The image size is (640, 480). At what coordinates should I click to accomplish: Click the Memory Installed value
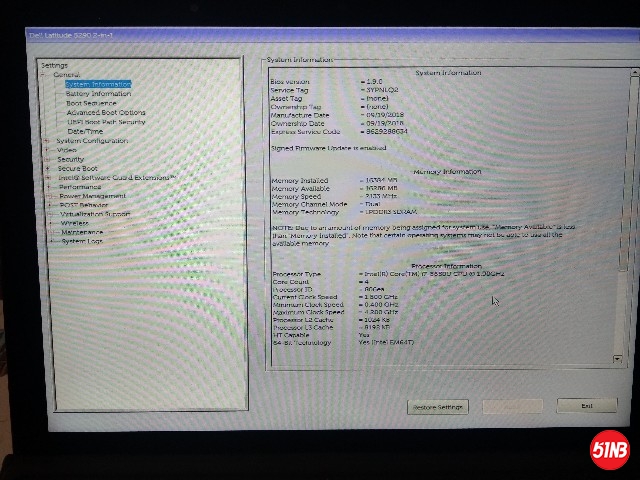[382, 180]
